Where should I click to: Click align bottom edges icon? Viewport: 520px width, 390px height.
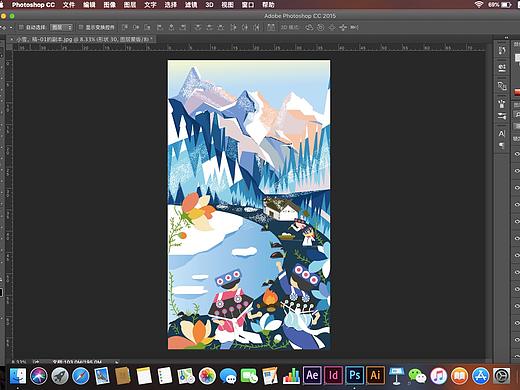148,27
